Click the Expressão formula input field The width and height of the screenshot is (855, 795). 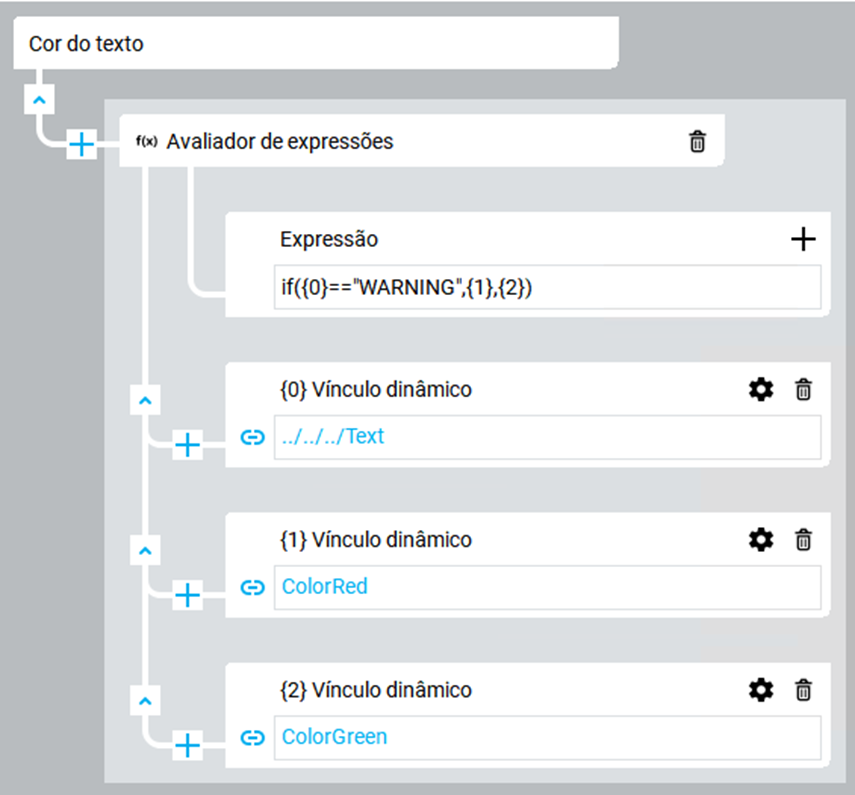pos(547,287)
